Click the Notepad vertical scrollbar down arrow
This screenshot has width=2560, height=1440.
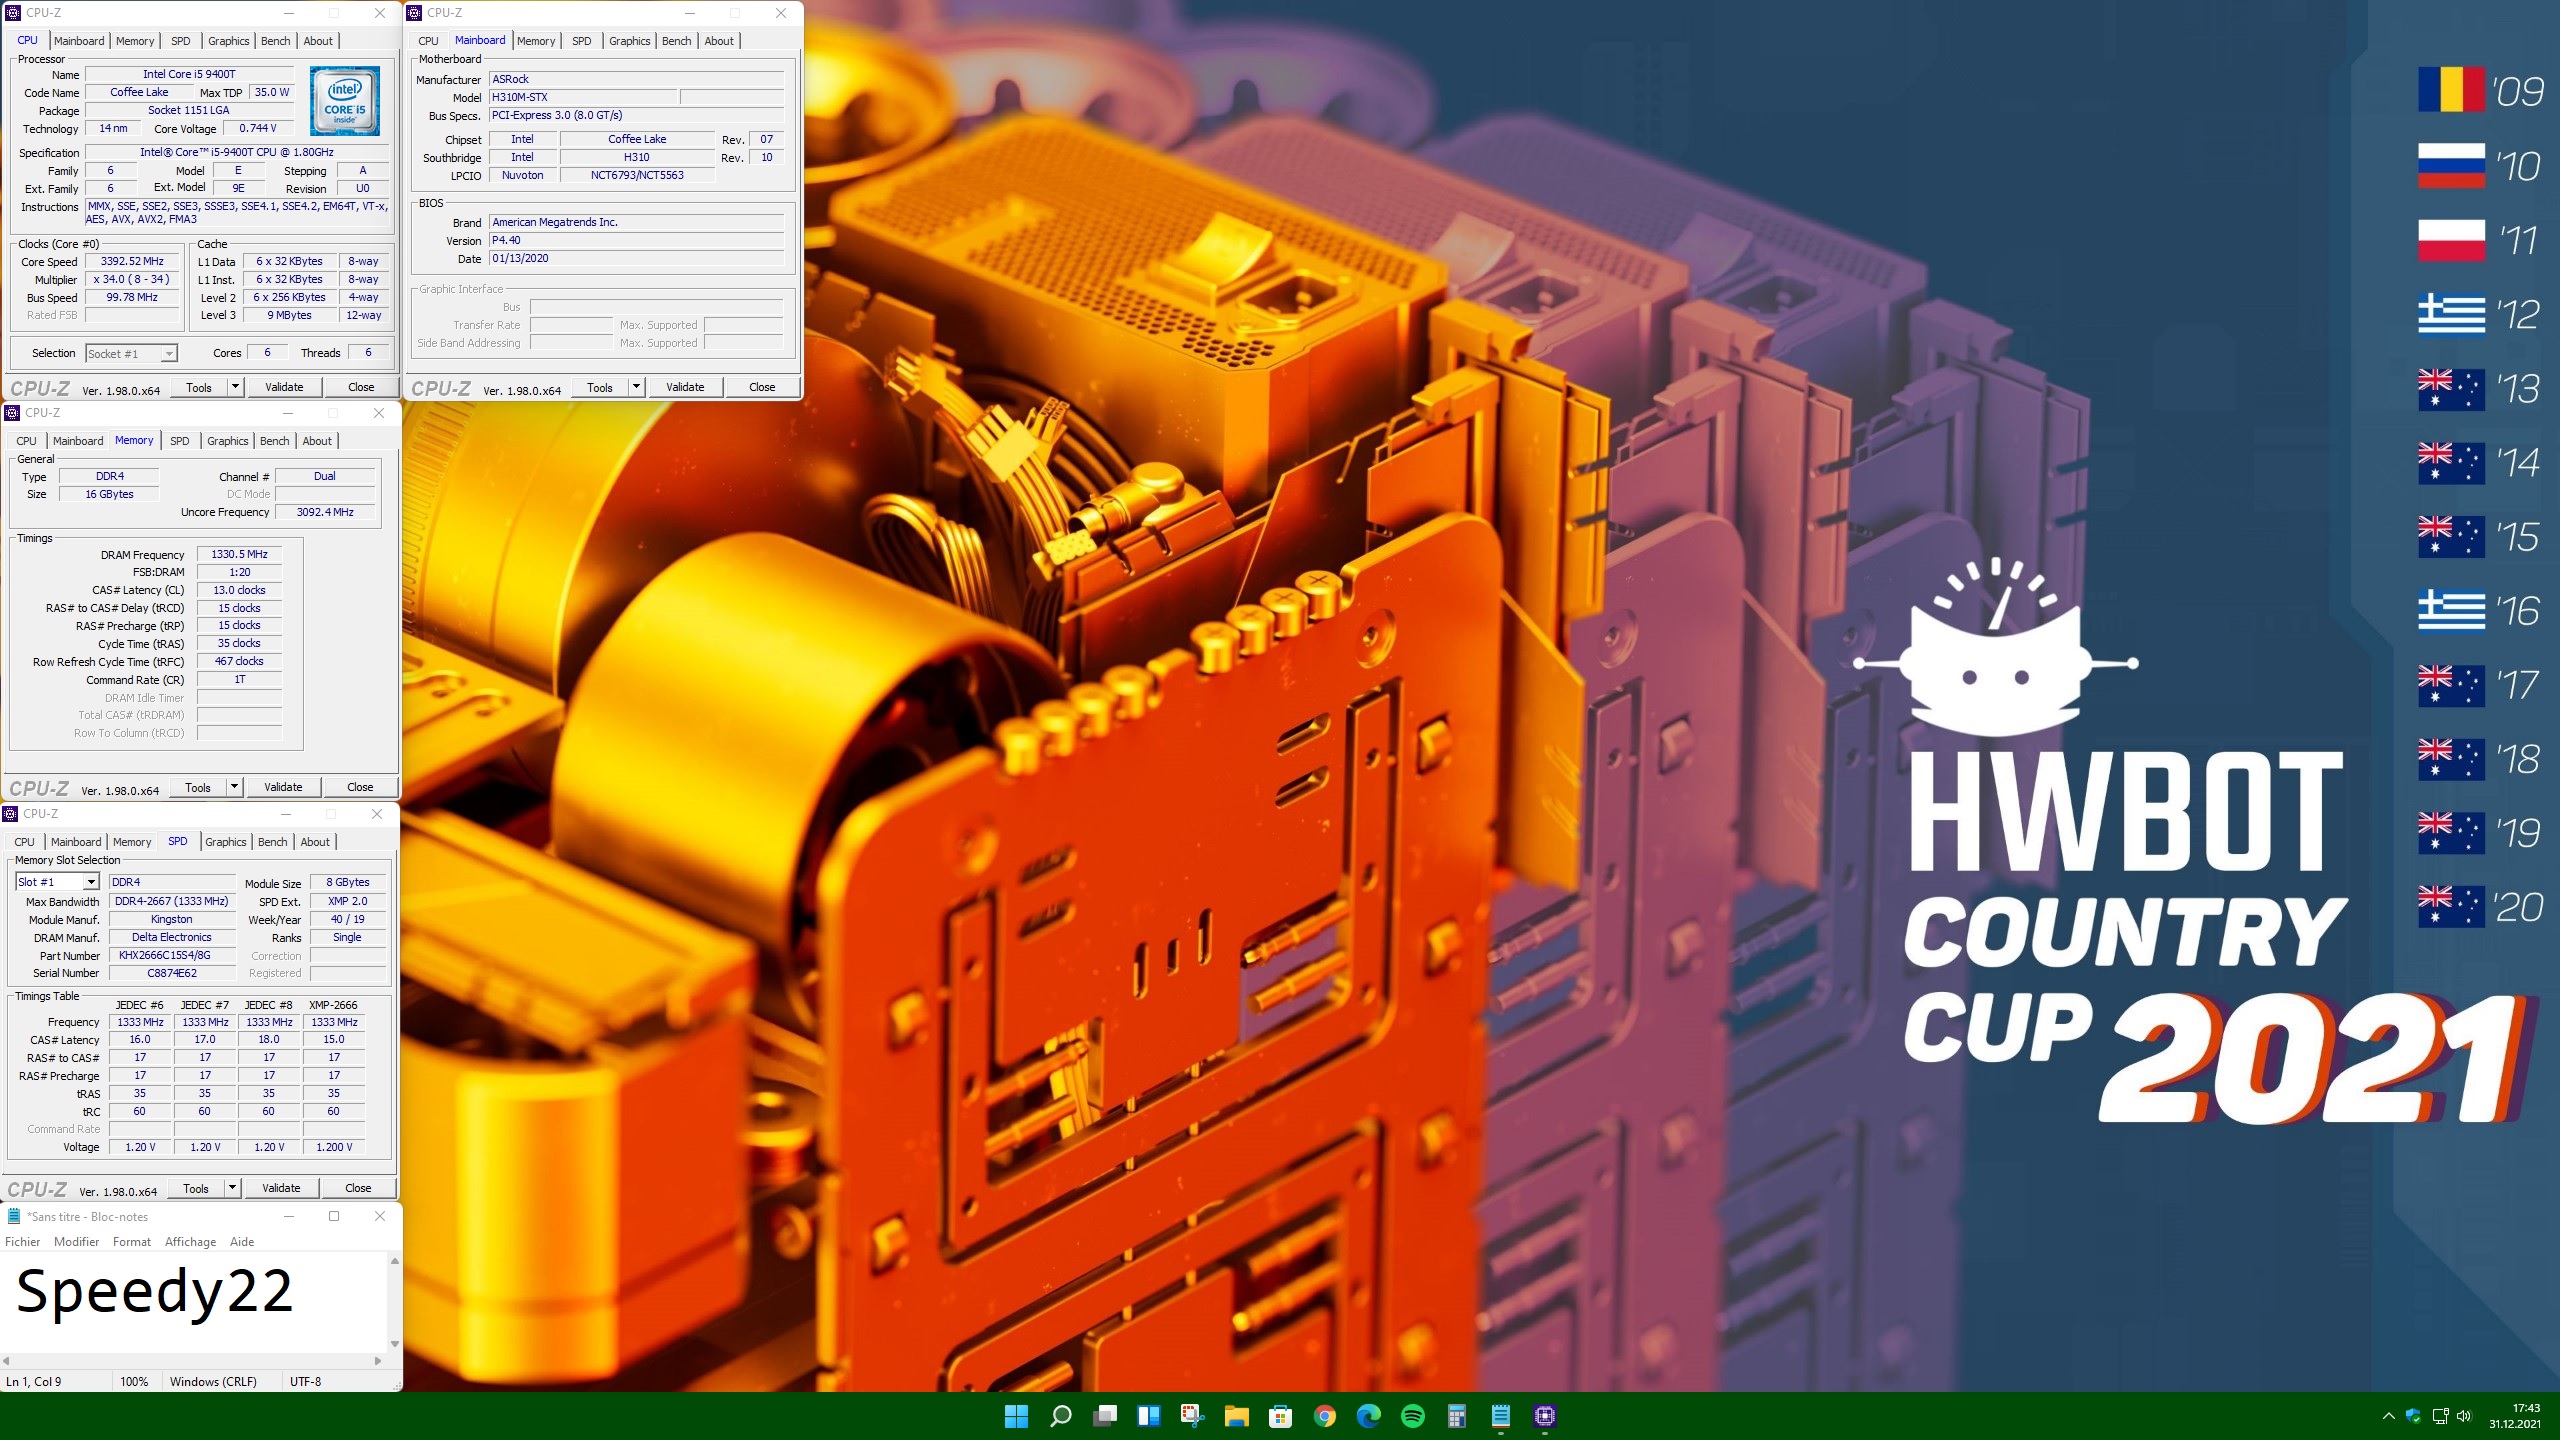coord(394,1344)
